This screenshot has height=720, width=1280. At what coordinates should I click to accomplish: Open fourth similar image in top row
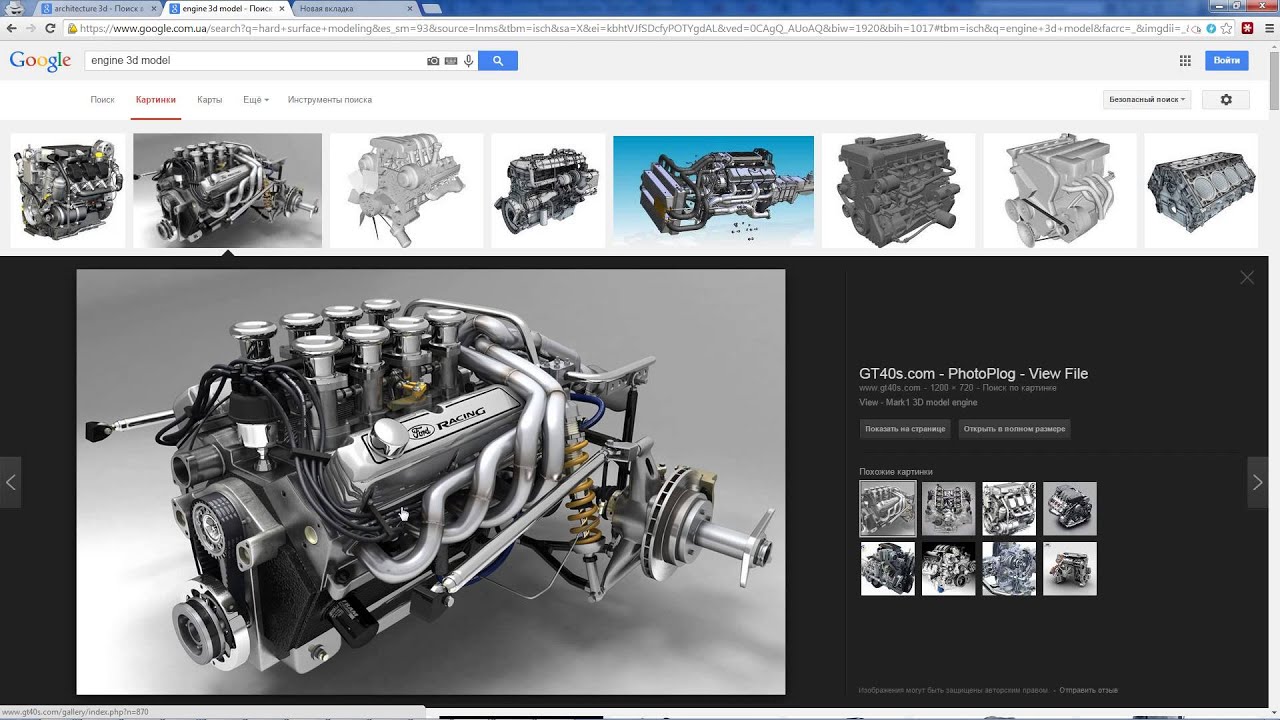[x=1070, y=509]
